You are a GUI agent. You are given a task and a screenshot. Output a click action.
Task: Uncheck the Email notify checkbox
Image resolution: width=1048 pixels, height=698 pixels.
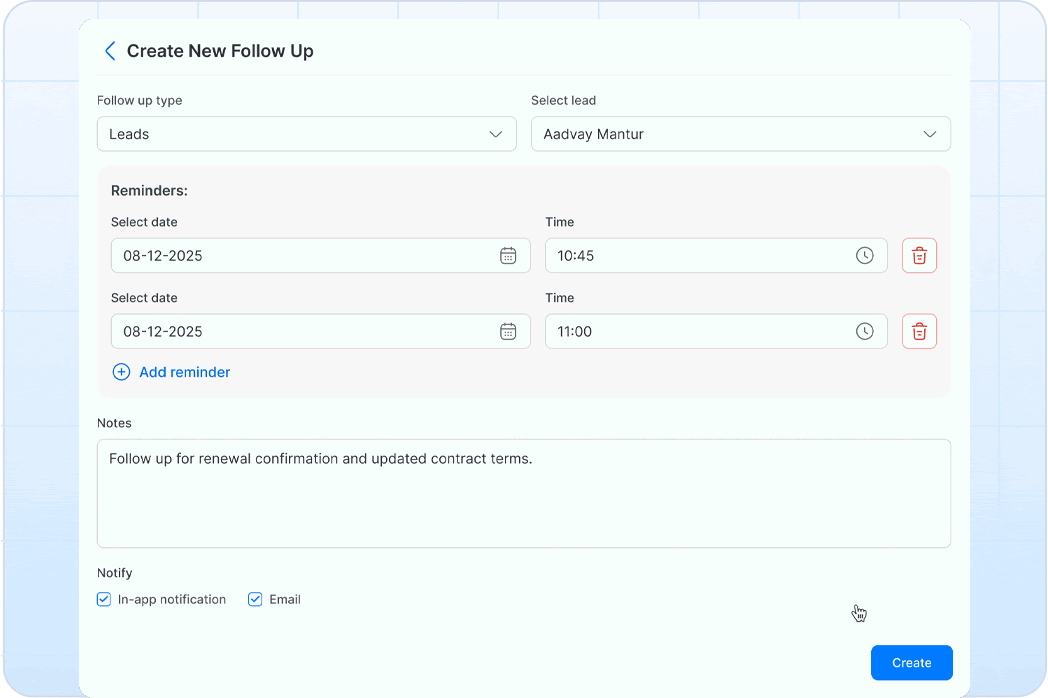point(255,599)
